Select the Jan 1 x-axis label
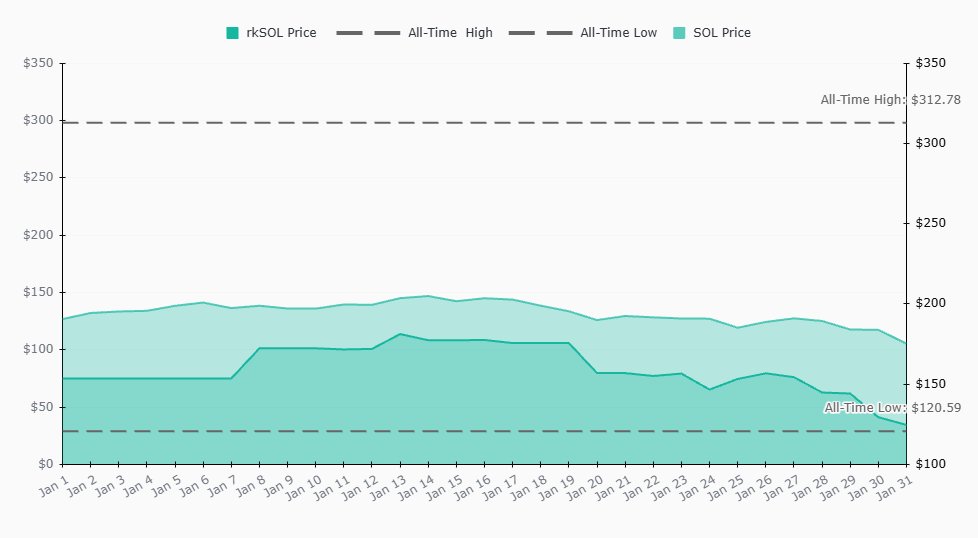This screenshot has height=538, width=978. coord(52,485)
